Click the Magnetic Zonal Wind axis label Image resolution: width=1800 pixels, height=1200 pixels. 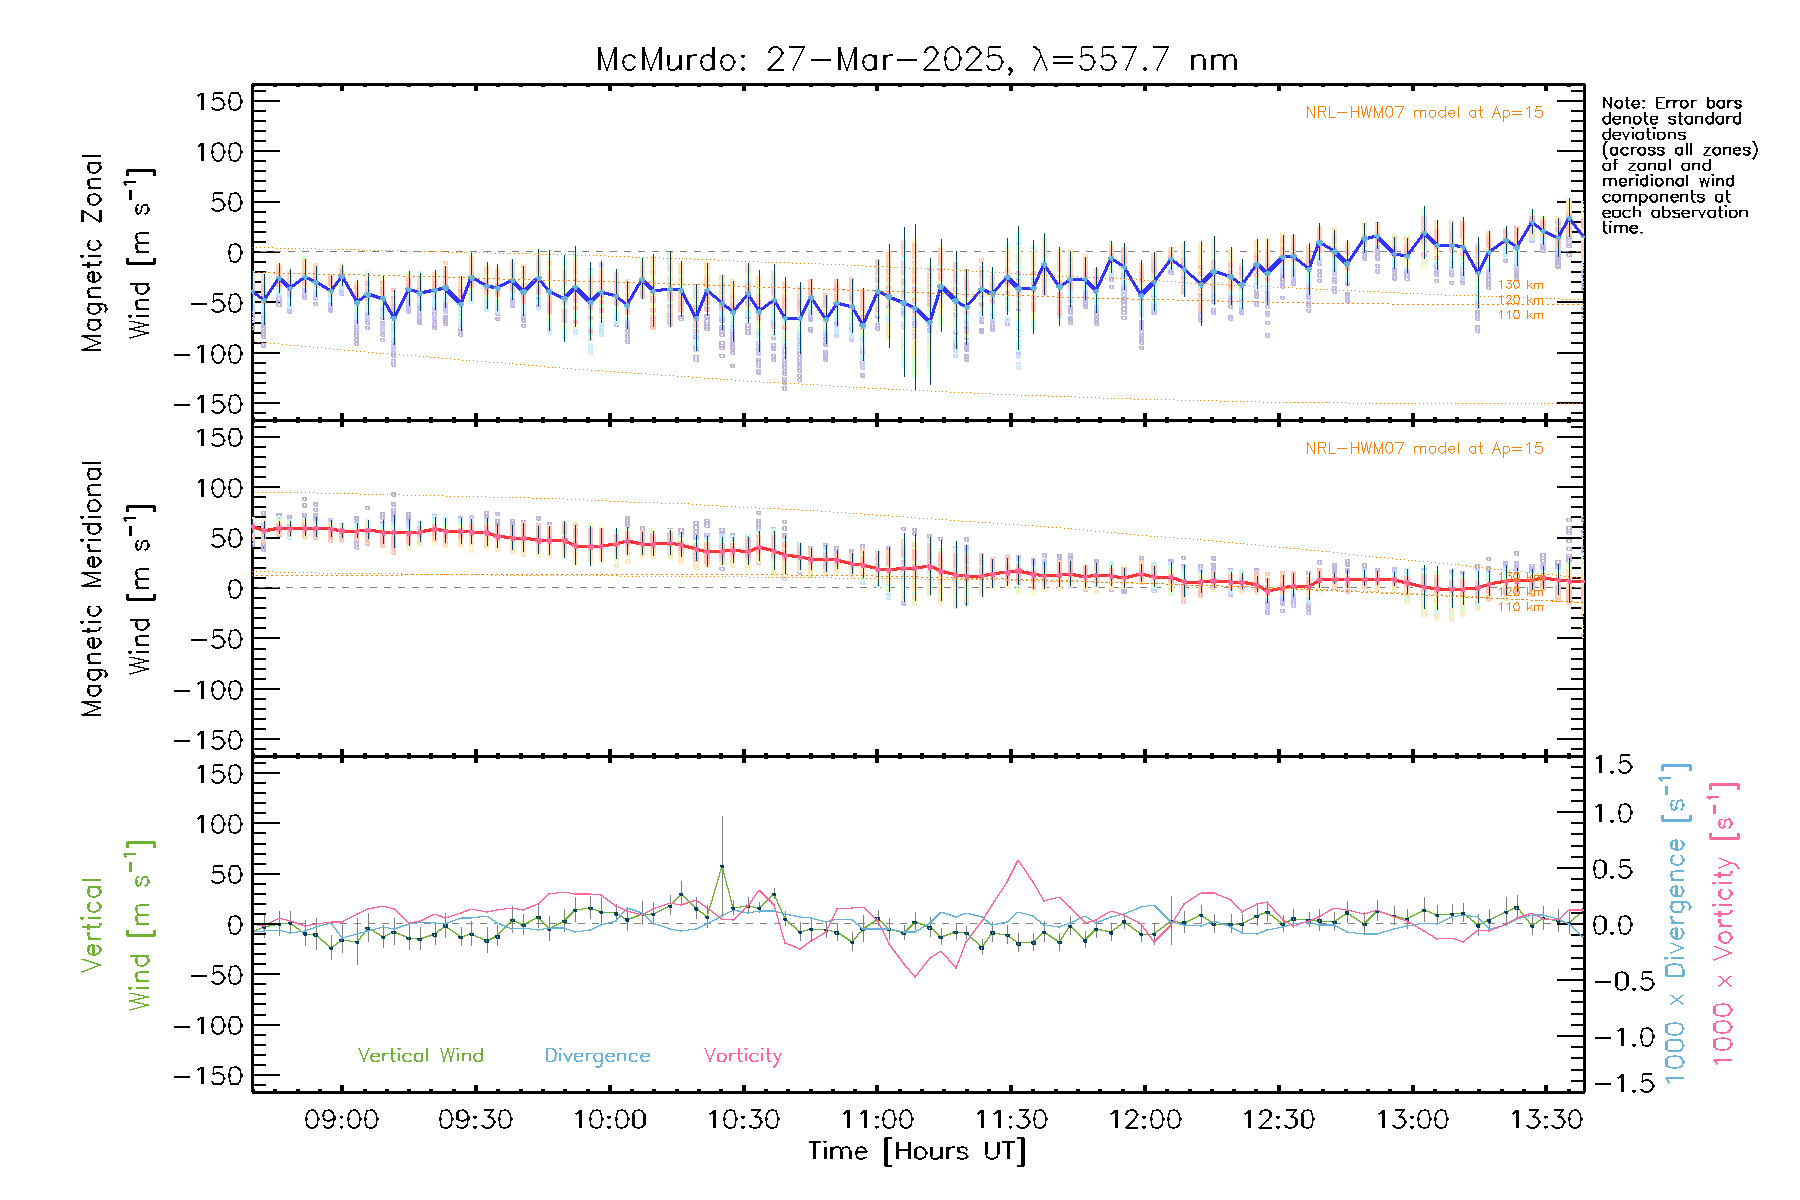click(116, 252)
